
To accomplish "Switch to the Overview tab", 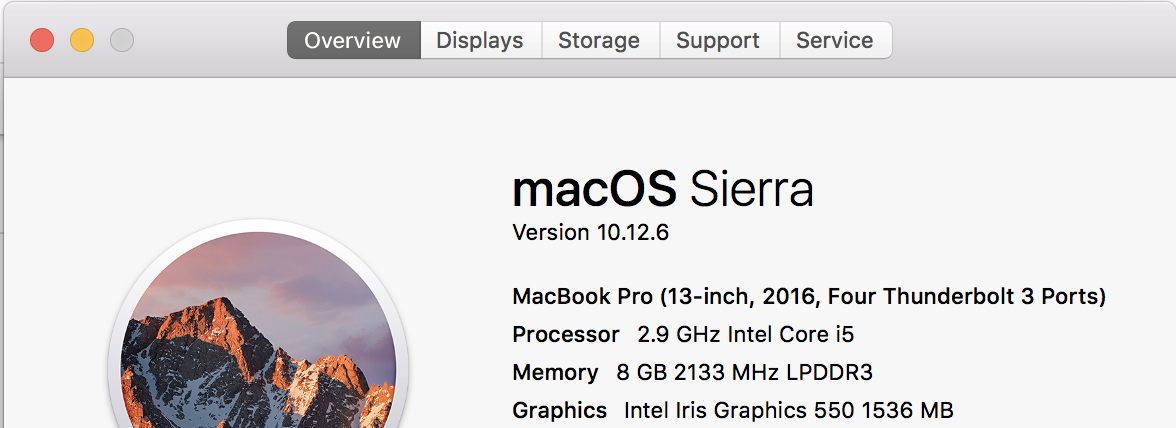I will (x=353, y=41).
